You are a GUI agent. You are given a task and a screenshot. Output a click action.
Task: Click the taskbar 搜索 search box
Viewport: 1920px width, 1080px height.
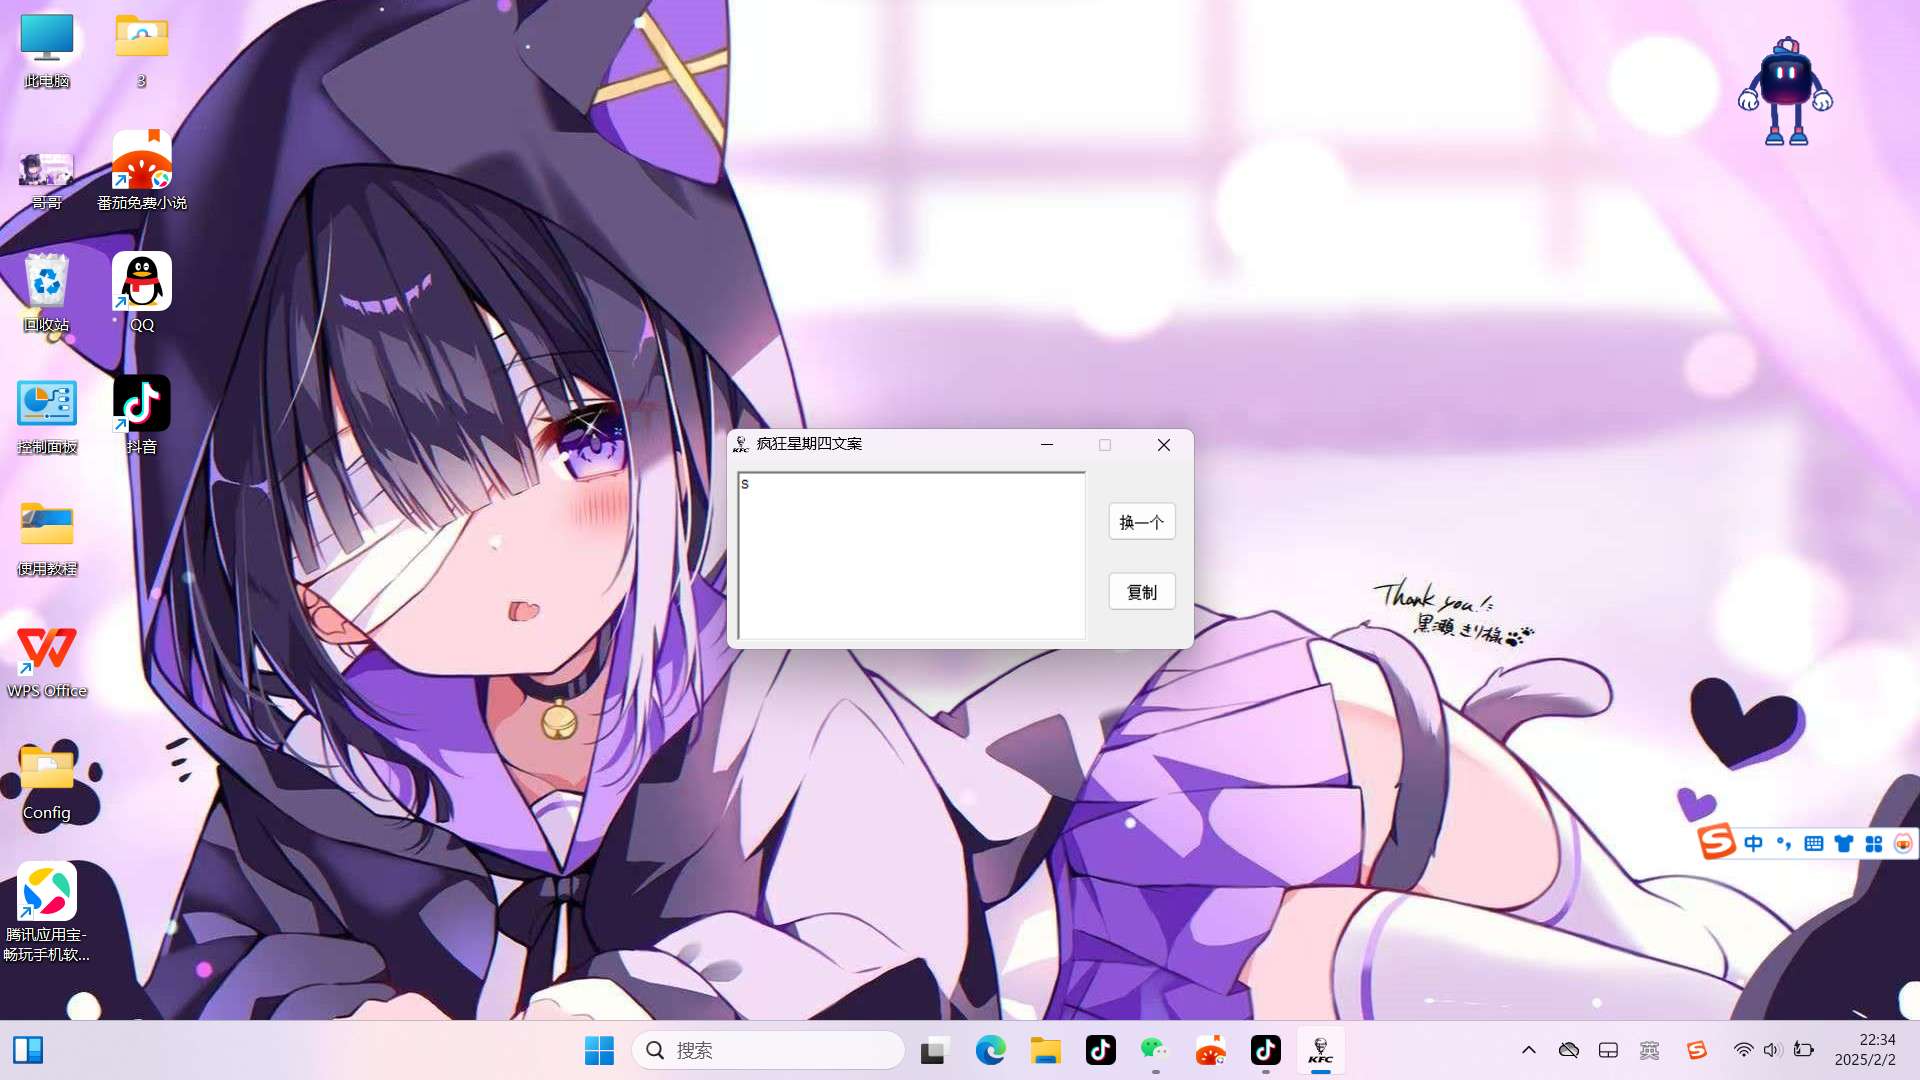click(x=768, y=1050)
